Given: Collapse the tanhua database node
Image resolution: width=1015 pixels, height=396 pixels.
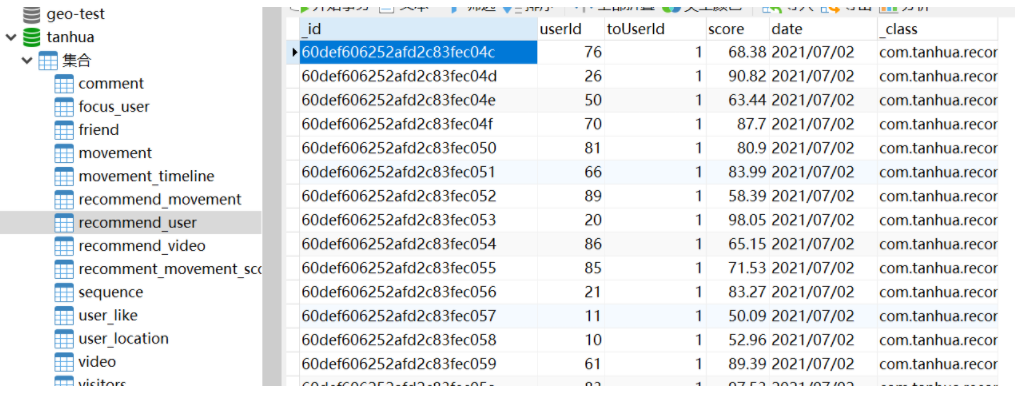Looking at the screenshot, I should 10,38.
